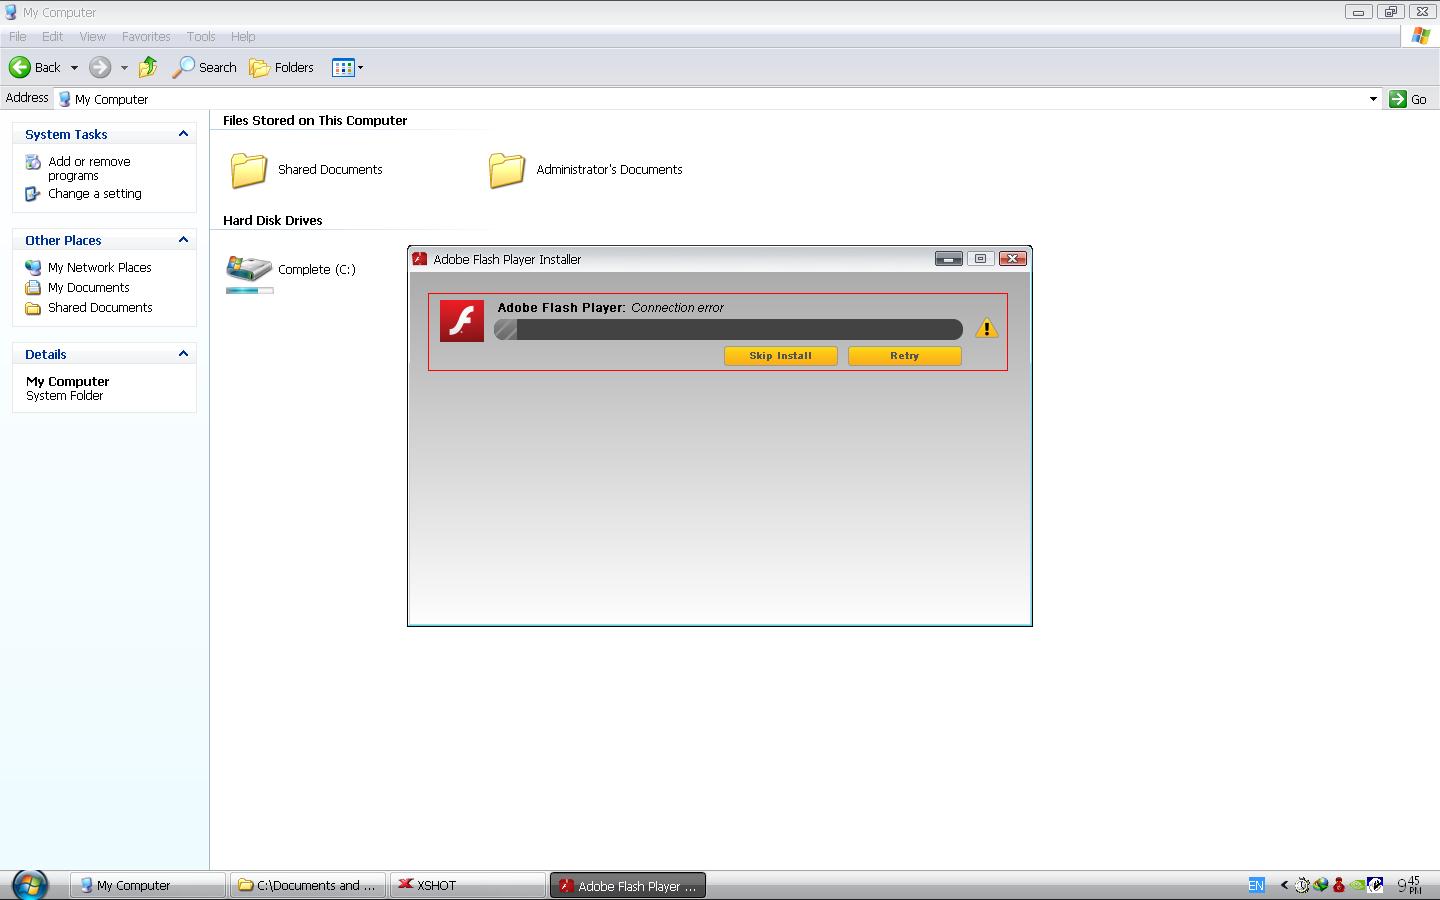The image size is (1440, 900).
Task: Open Back history dropdown arrow
Action: point(74,68)
